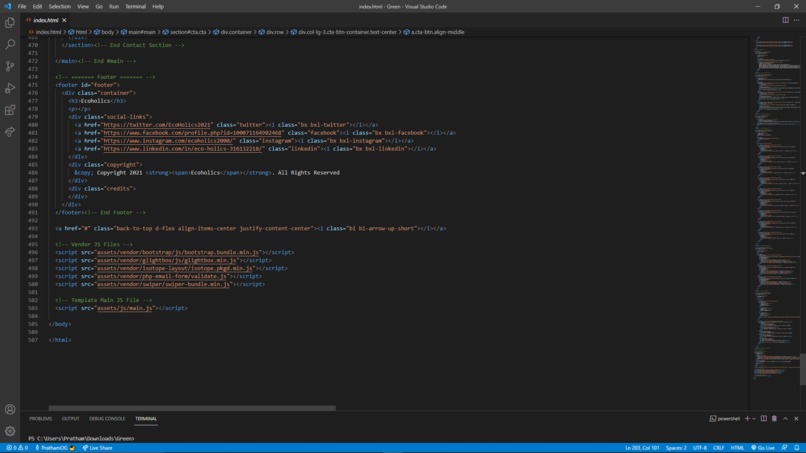Add a new terminal with plus icon
This screenshot has width=806, height=453.
(747, 419)
